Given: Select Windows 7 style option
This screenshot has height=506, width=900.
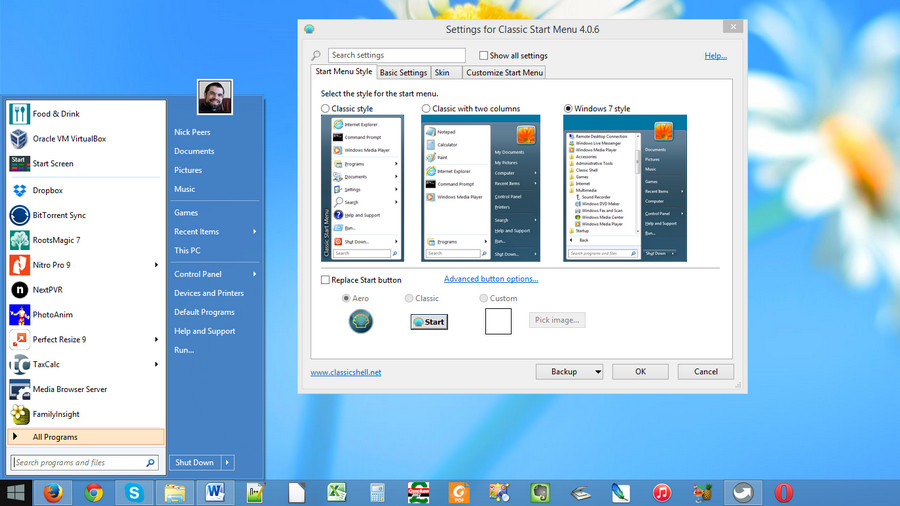Looking at the screenshot, I should (x=568, y=108).
